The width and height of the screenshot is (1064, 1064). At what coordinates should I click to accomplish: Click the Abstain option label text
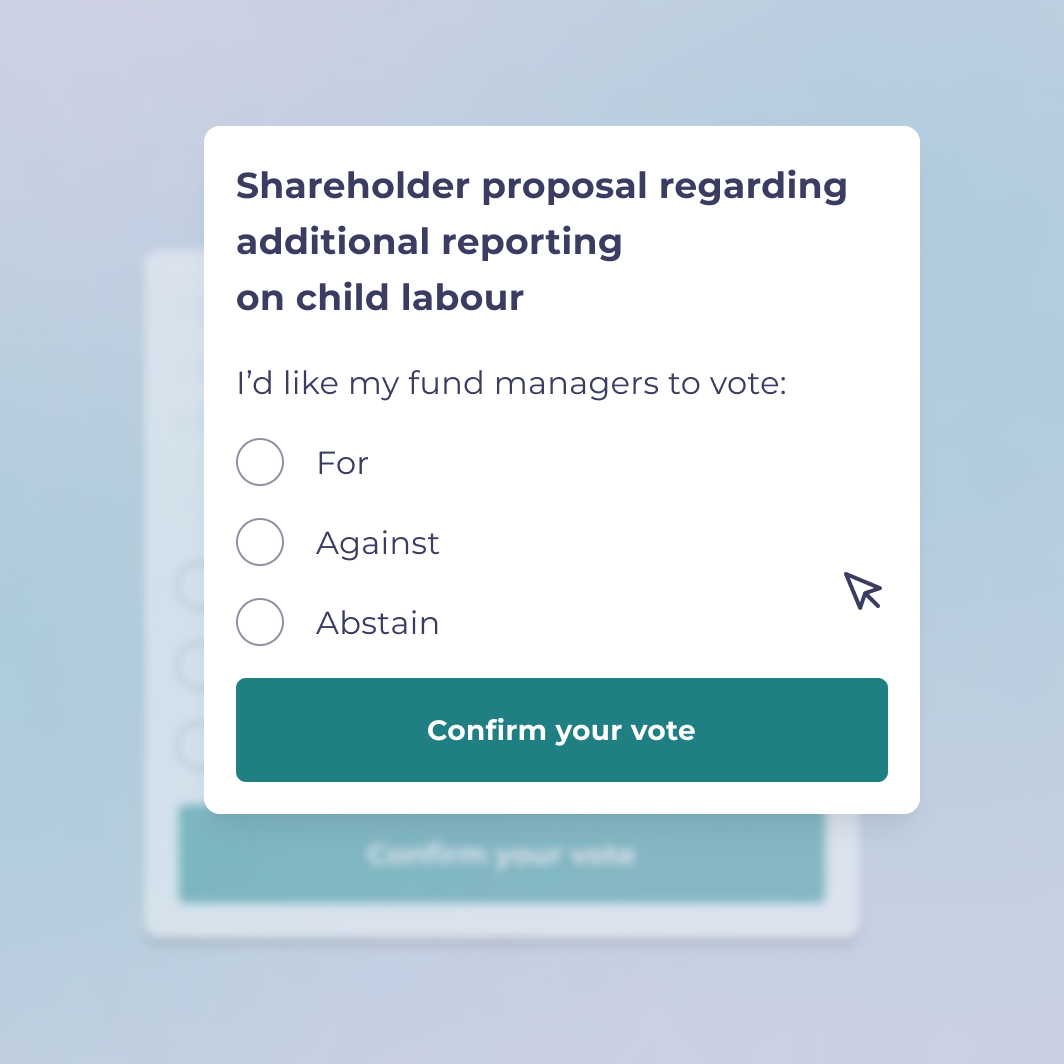point(378,622)
